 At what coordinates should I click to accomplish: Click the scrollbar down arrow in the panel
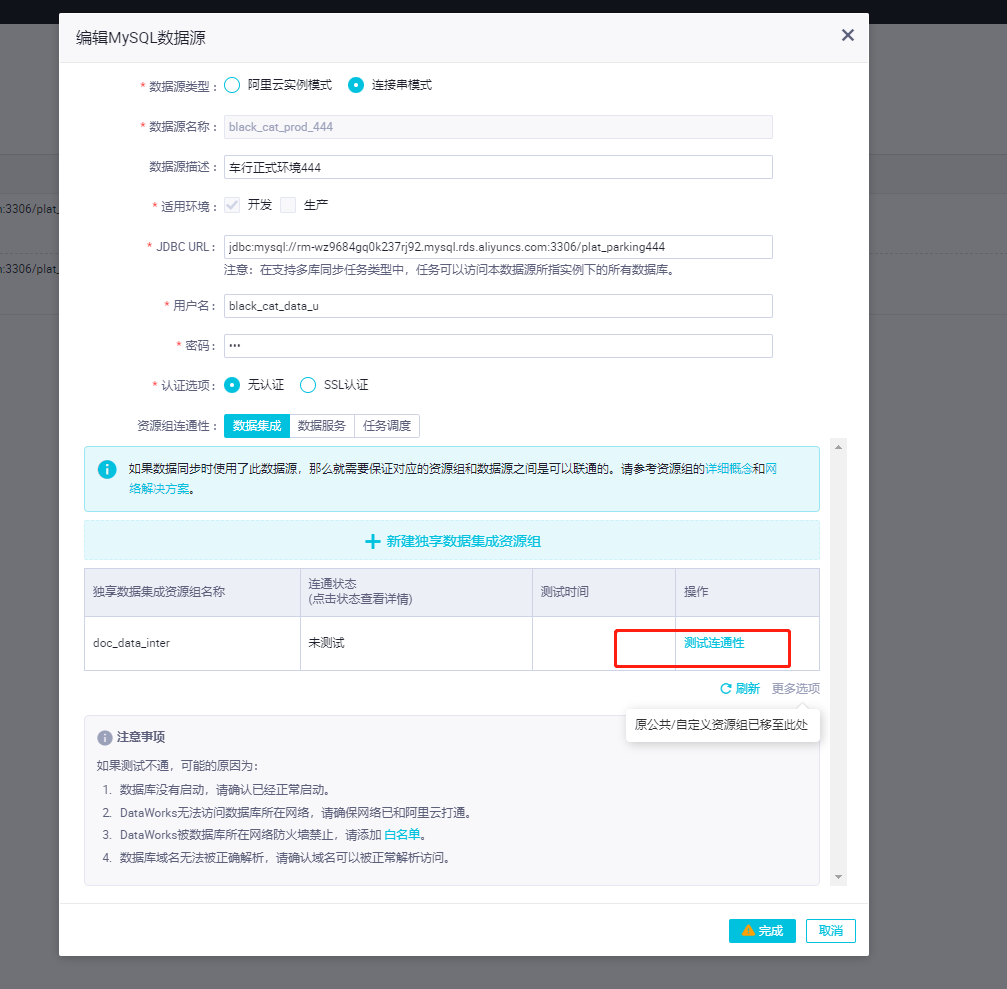(838, 877)
